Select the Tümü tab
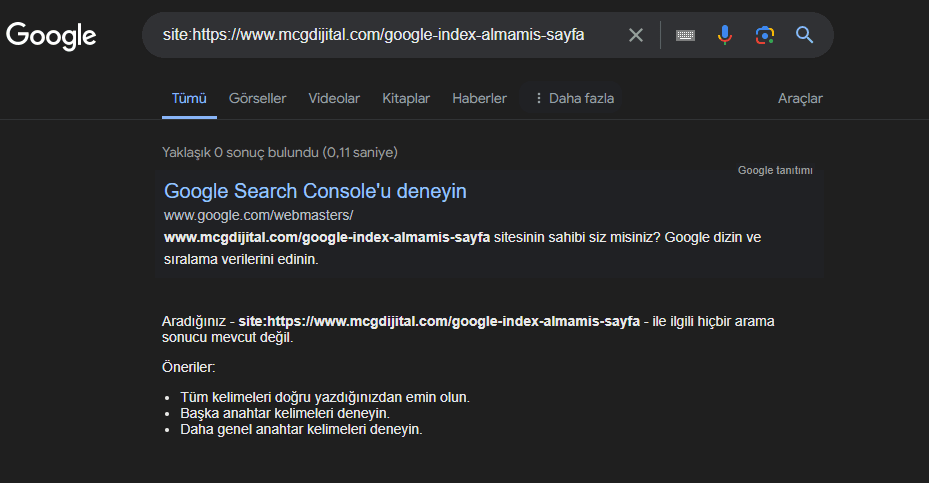Image resolution: width=929 pixels, height=483 pixels. pyautogui.click(x=189, y=98)
